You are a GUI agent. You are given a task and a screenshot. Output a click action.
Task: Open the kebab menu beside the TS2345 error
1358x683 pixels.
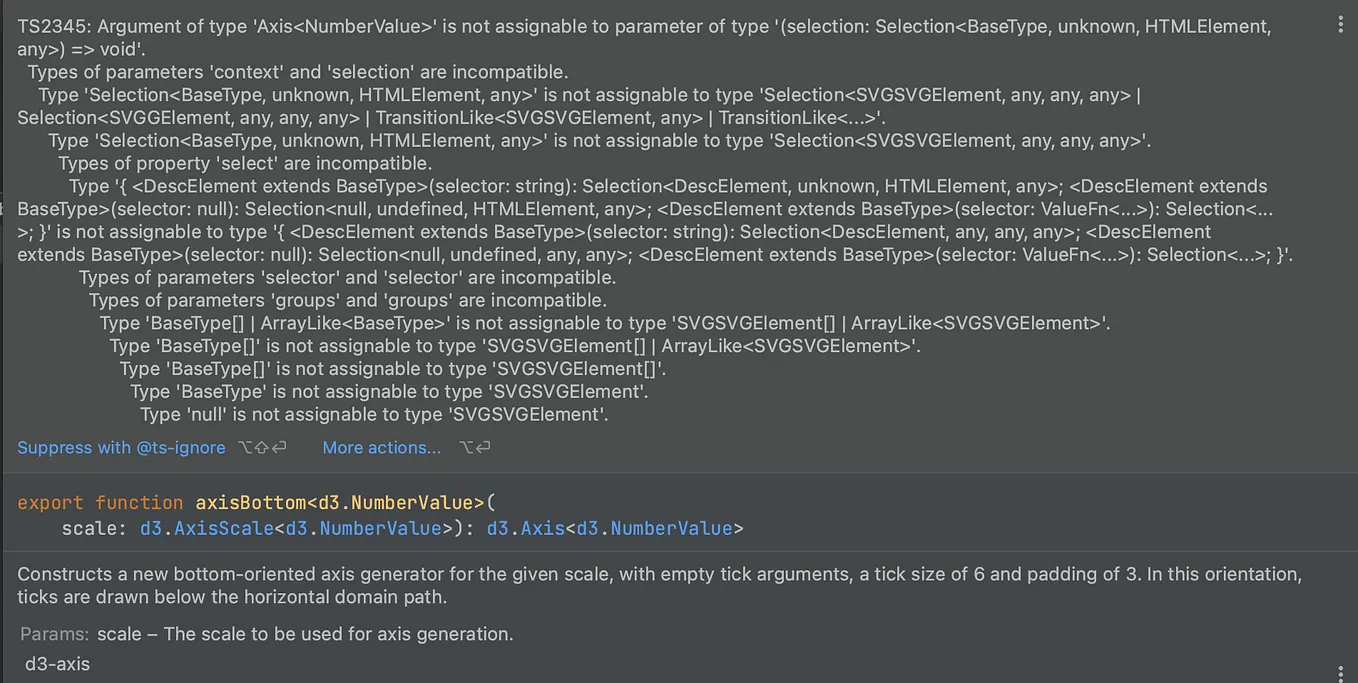click(x=1341, y=27)
